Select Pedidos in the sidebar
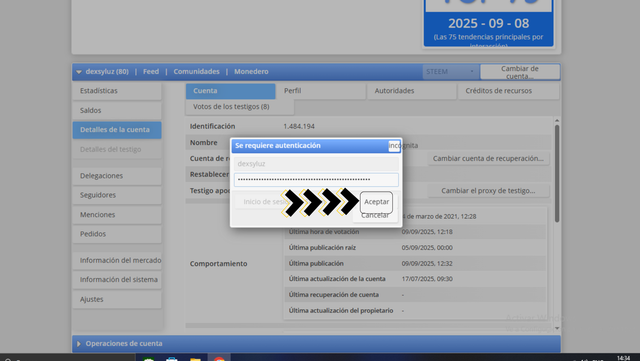This screenshot has width=640, height=361. pos(117,234)
